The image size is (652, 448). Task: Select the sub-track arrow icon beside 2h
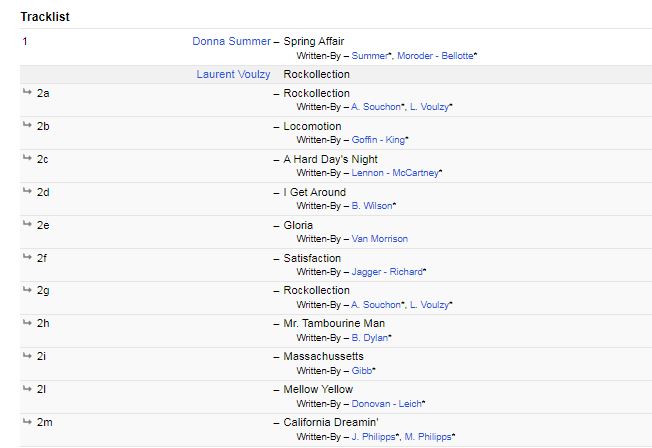(27, 324)
